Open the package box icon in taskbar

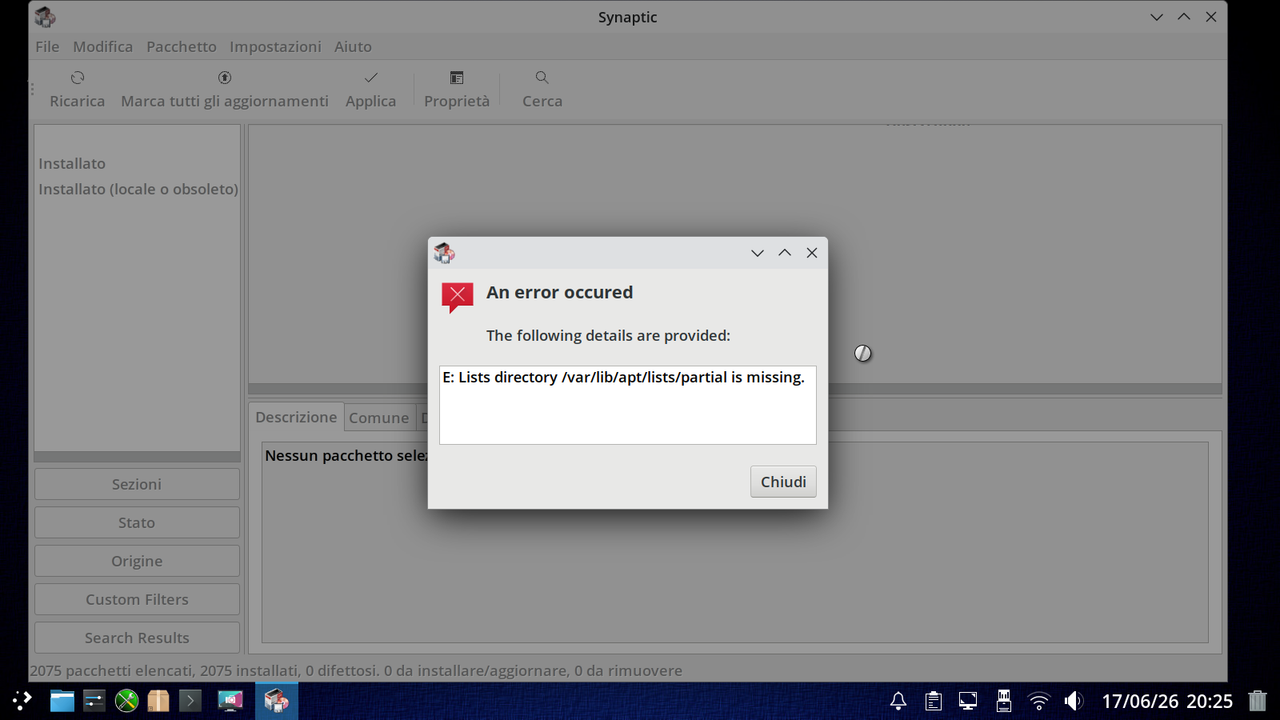[x=158, y=701]
